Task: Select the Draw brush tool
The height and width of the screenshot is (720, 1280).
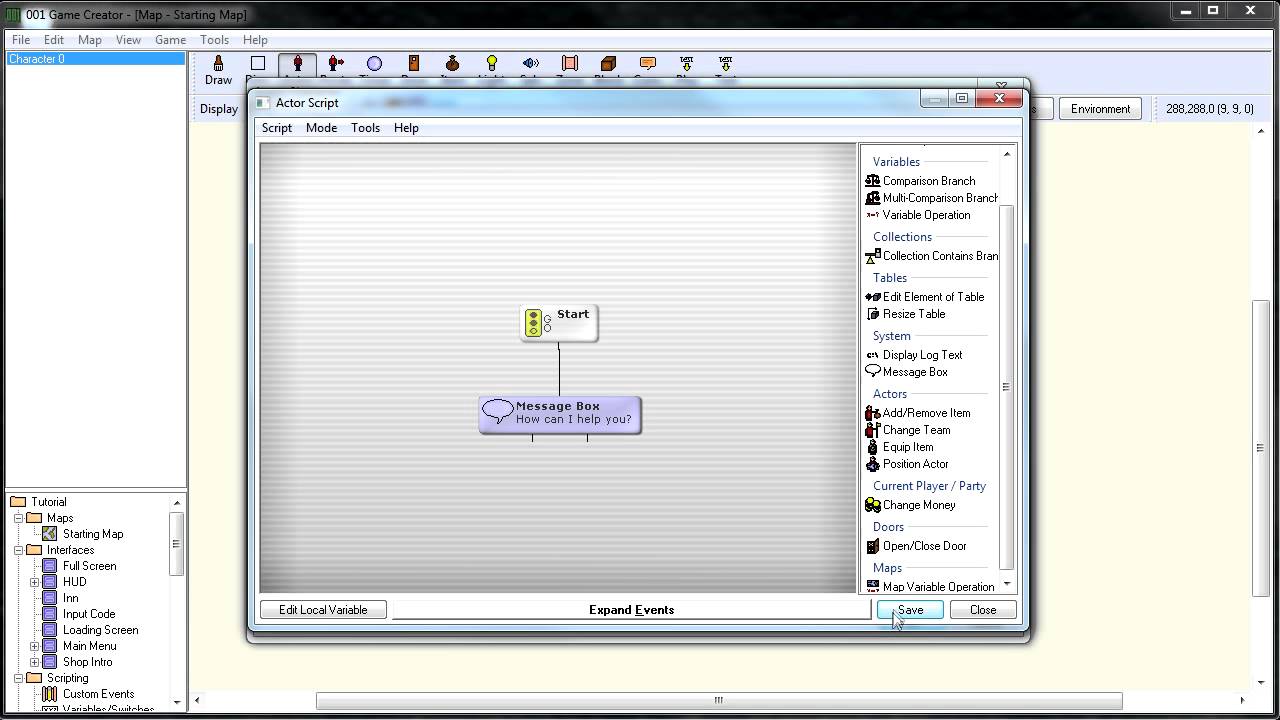Action: tap(218, 70)
